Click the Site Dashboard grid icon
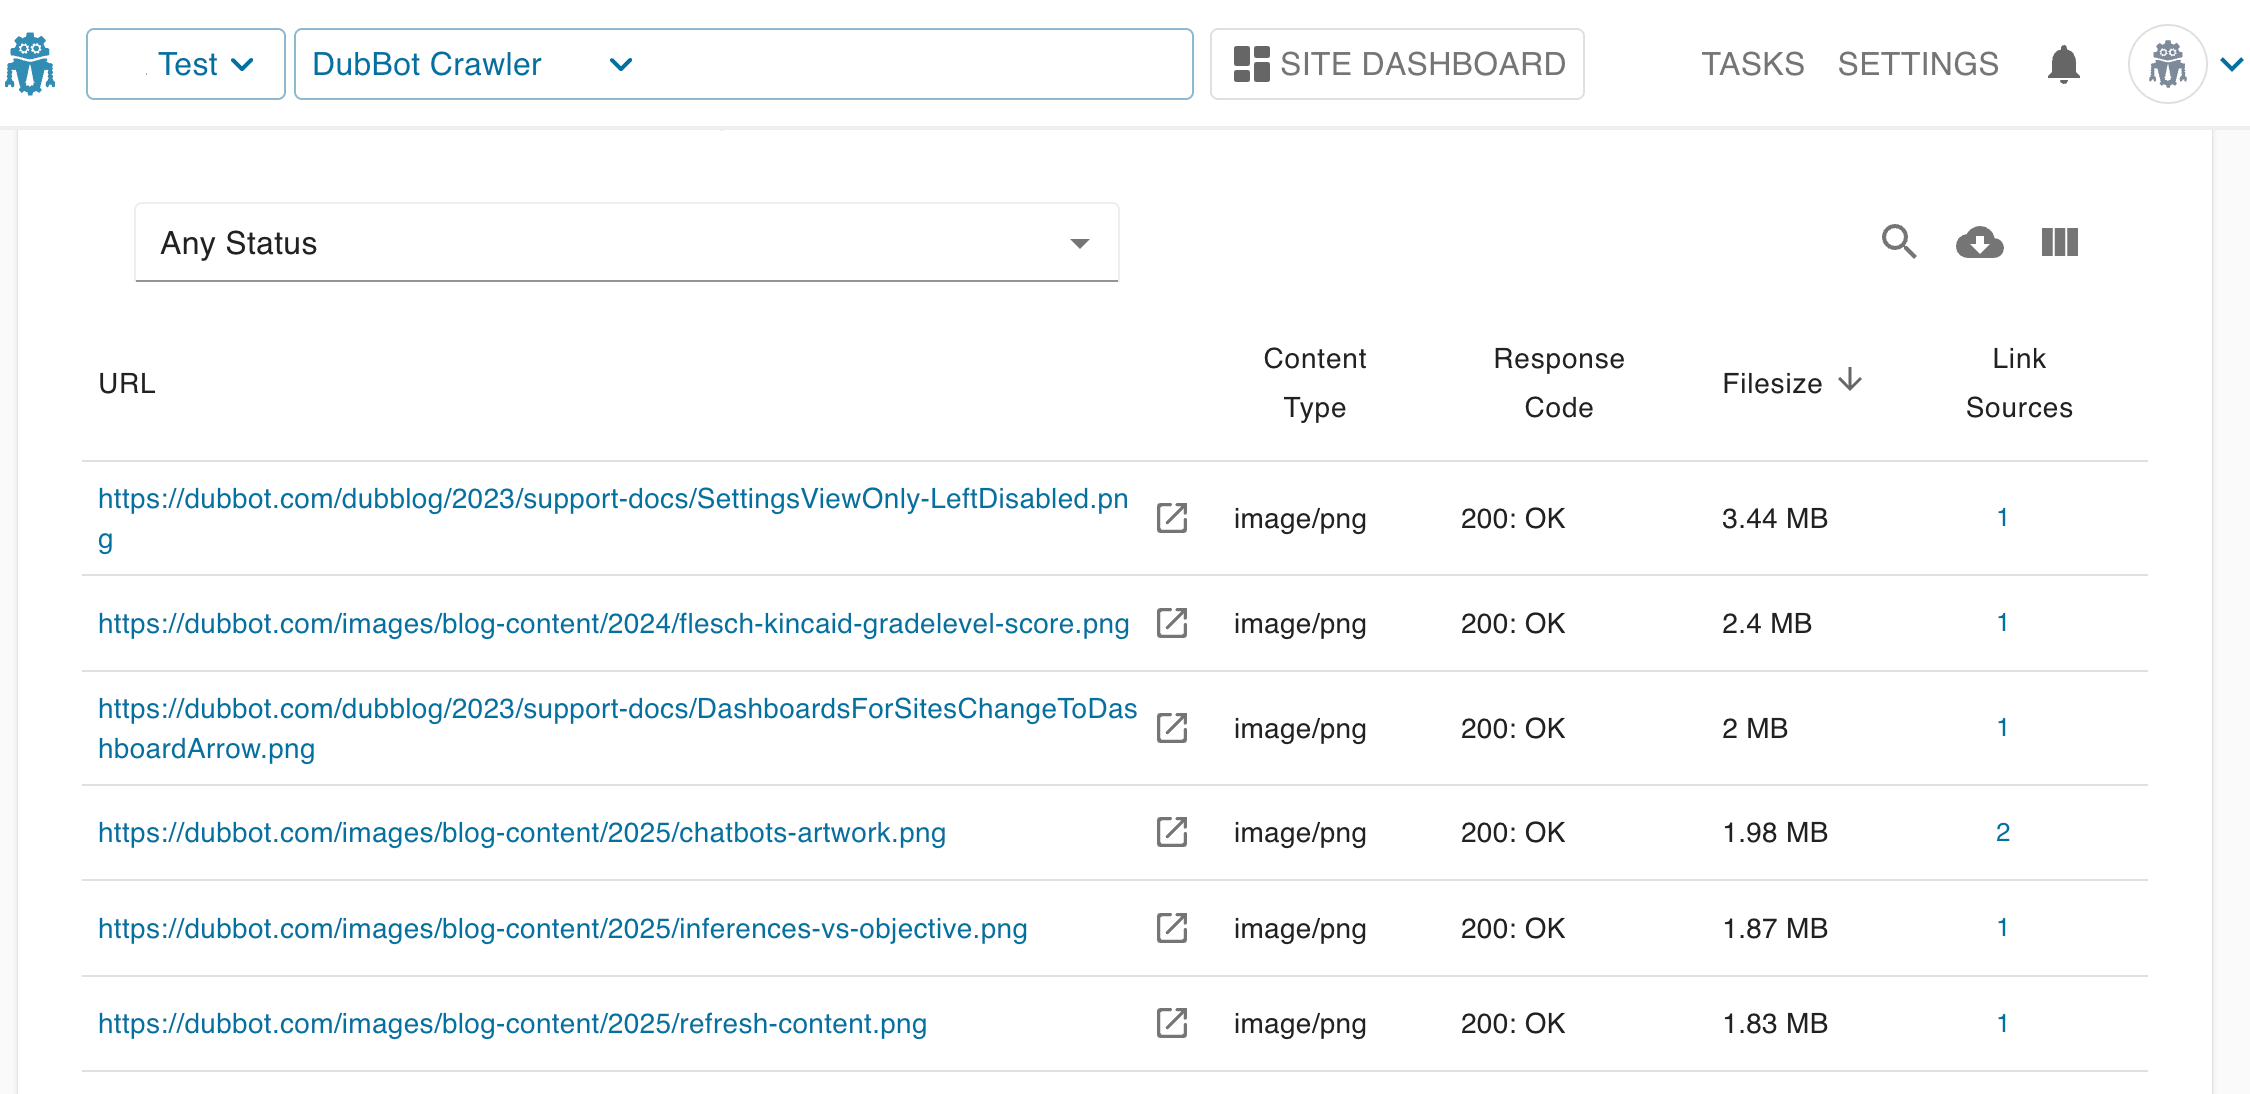 point(1250,62)
